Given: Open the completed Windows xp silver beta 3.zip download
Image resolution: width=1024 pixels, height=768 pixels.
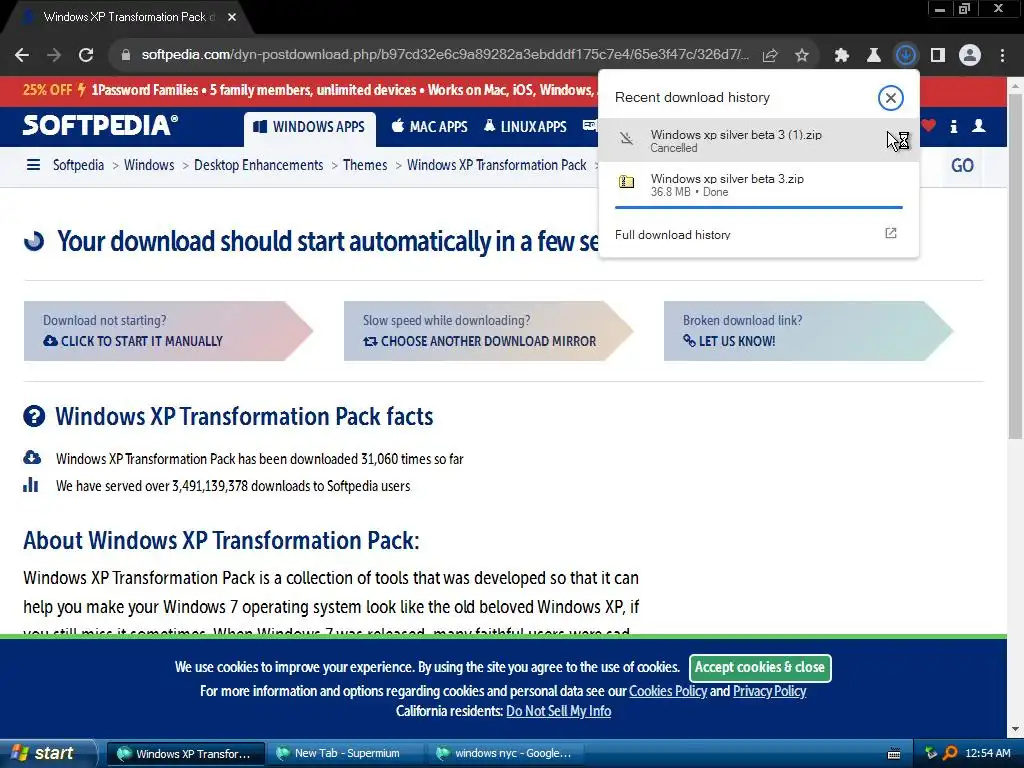Looking at the screenshot, I should point(758,184).
